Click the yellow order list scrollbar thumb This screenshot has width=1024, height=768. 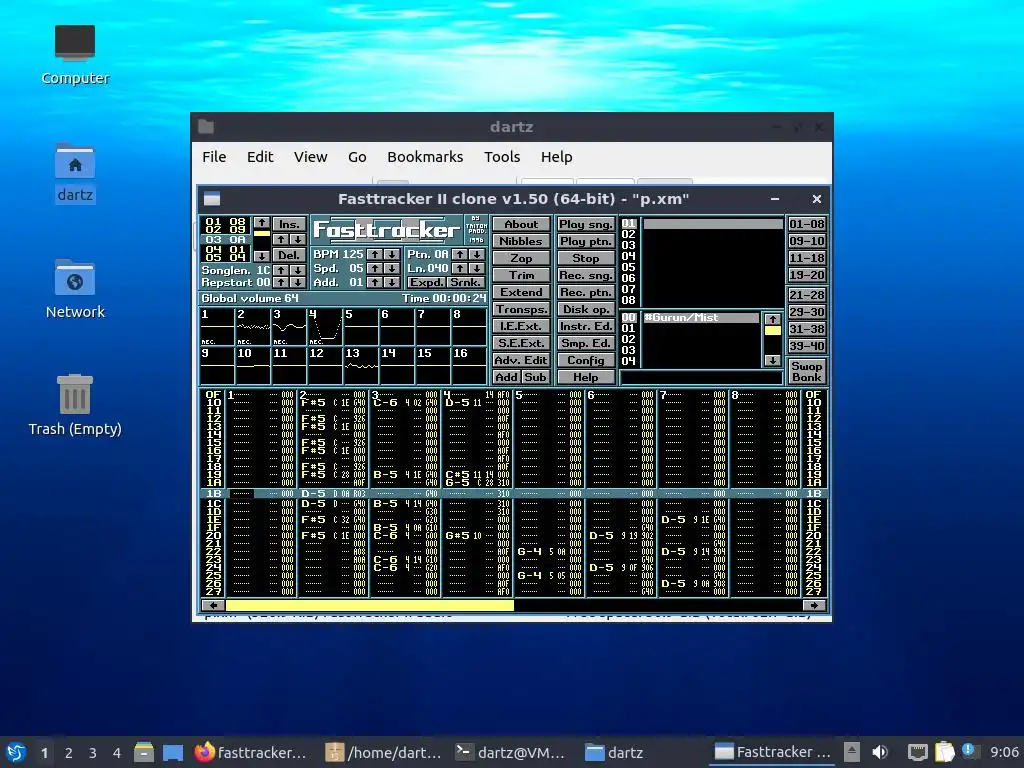[x=261, y=233]
